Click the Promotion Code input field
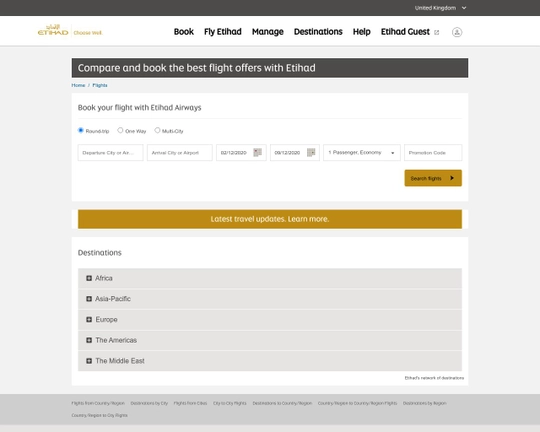The height and width of the screenshot is (432, 540). [x=433, y=153]
